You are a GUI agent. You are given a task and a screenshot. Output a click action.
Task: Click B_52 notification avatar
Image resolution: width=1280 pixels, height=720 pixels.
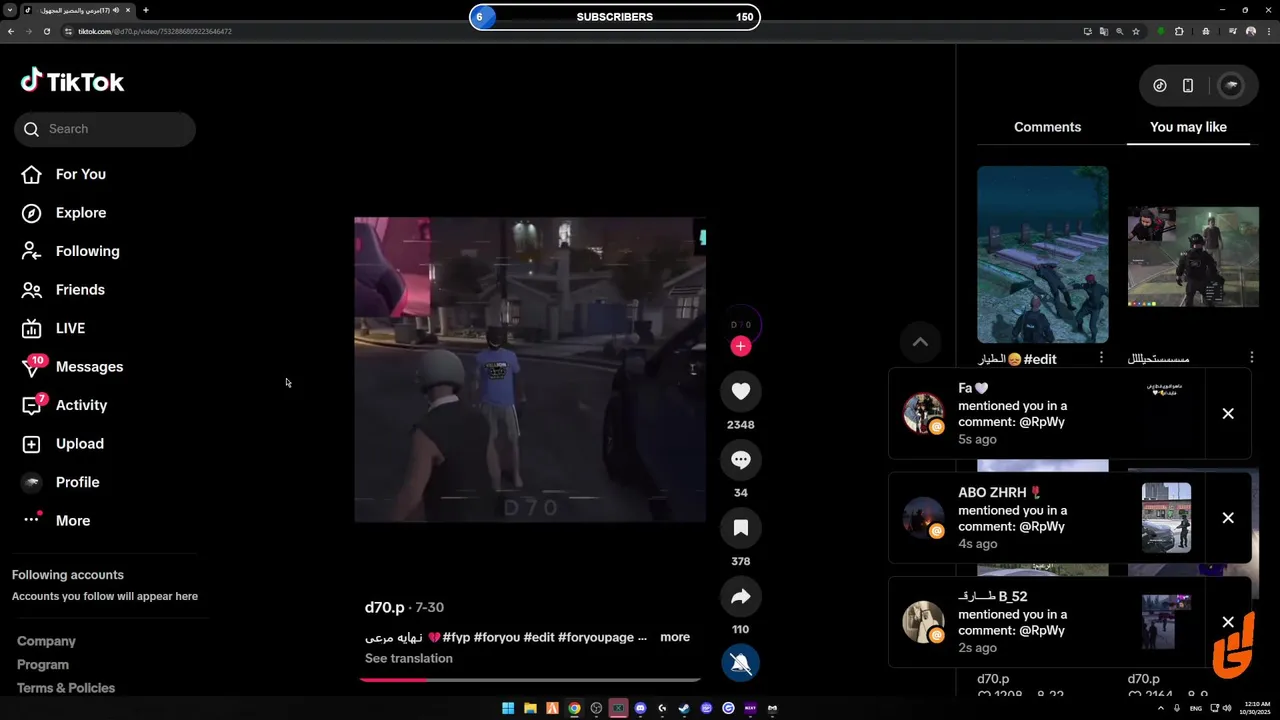tap(922, 622)
